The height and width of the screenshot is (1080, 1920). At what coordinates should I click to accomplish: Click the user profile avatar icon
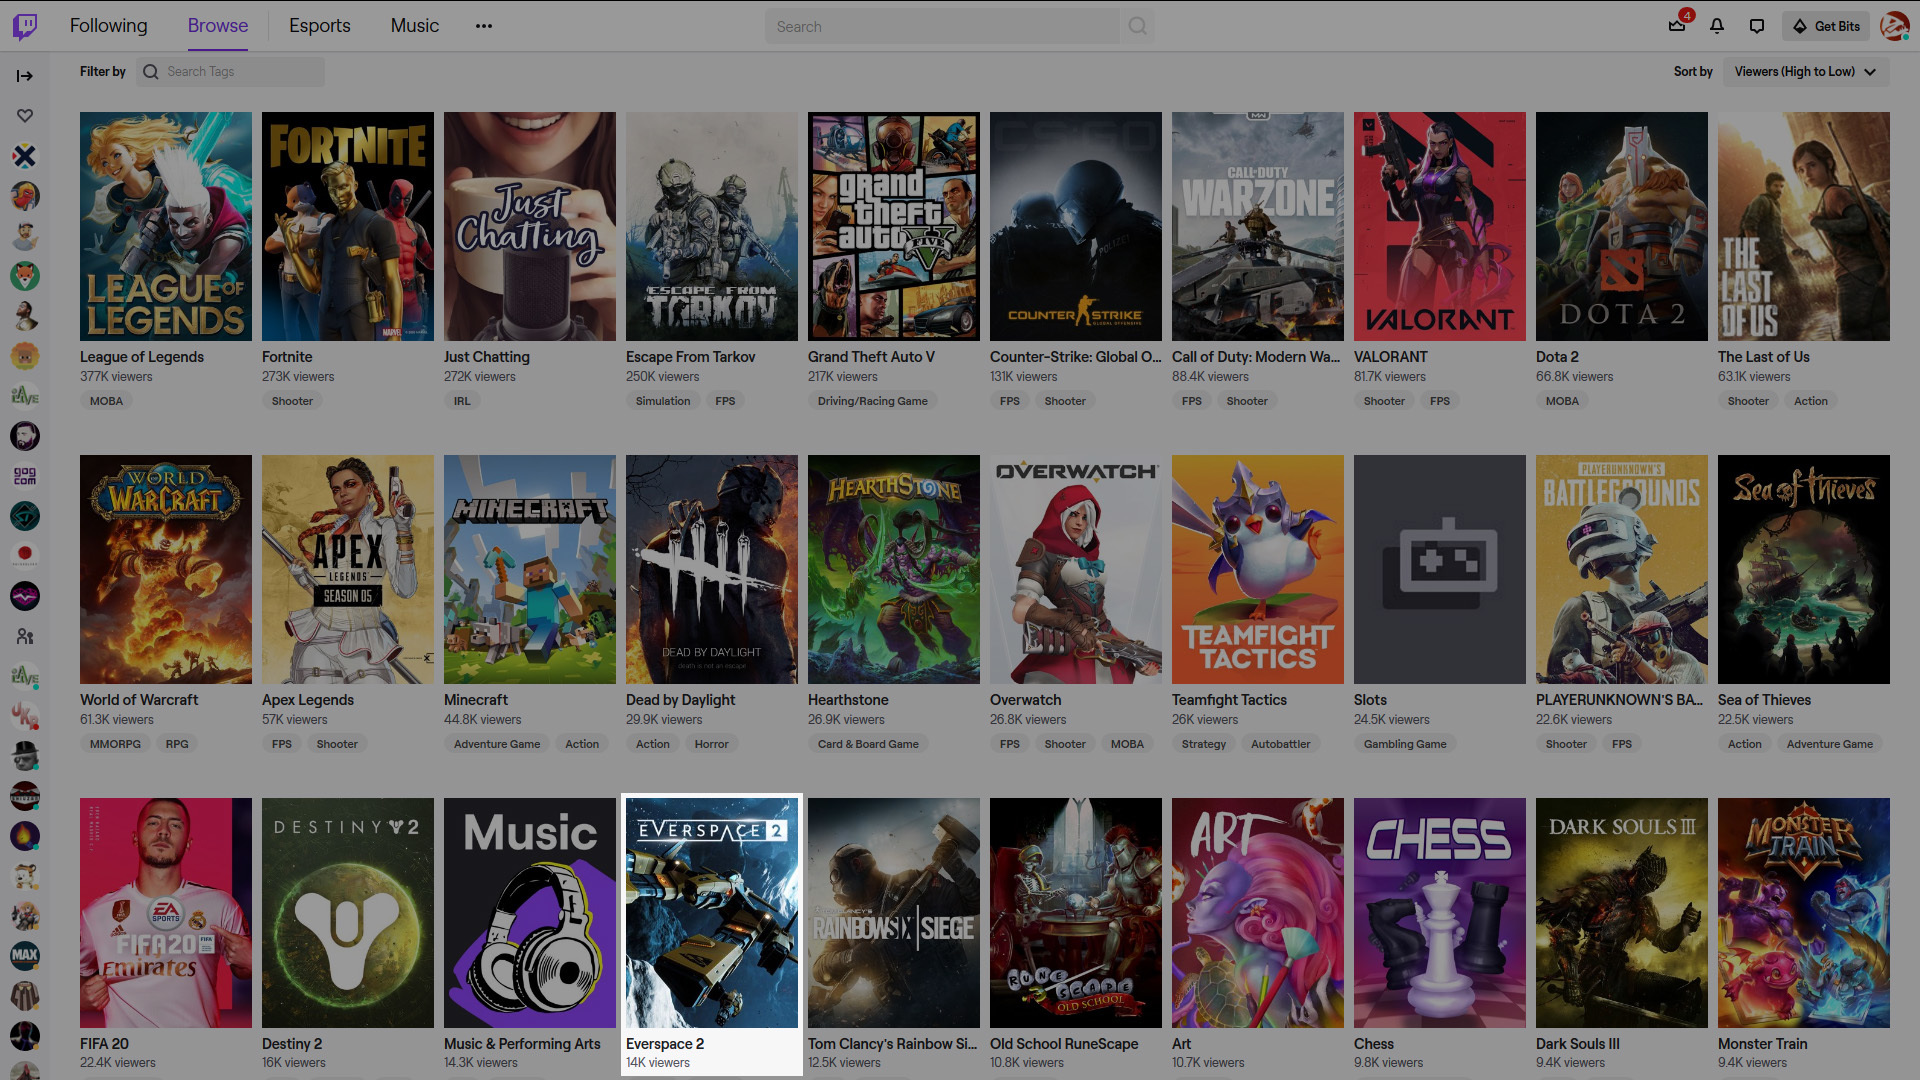click(1894, 26)
